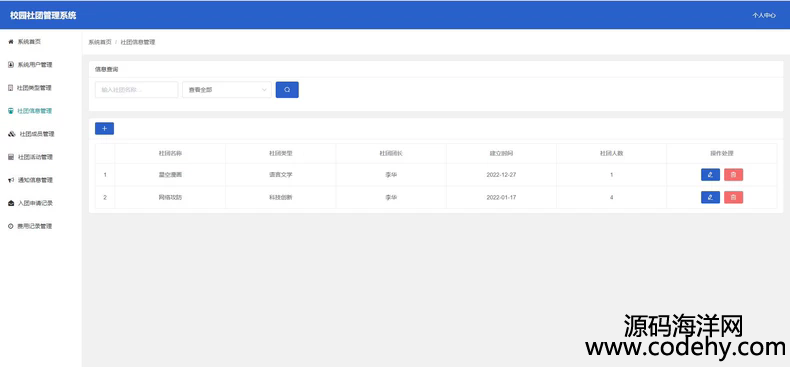Click 系统首页 breadcrumb link
790x367 pixels.
[100, 42]
